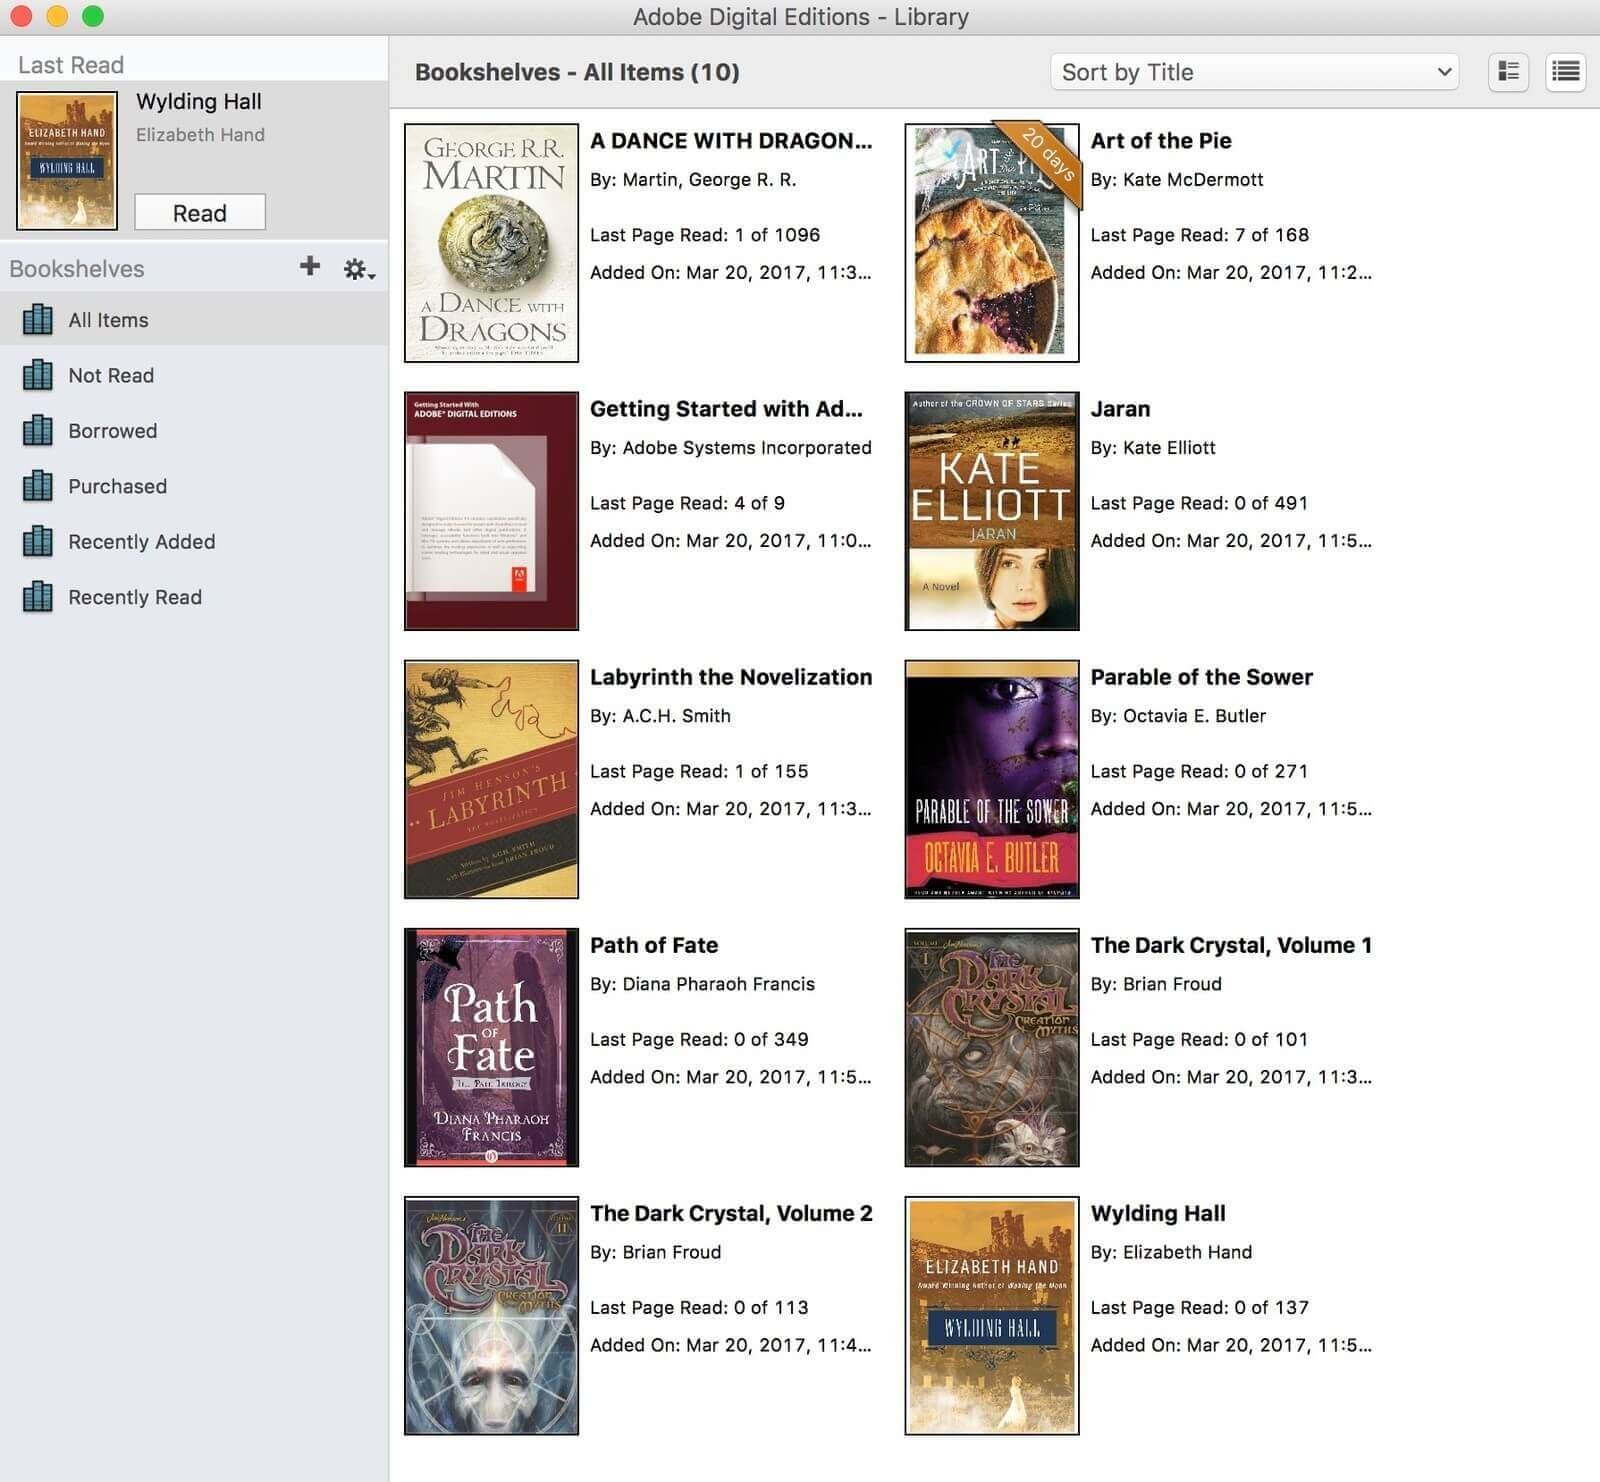Click the 'Jaran' title text
Image resolution: width=1600 pixels, height=1482 pixels.
[x=1120, y=409]
